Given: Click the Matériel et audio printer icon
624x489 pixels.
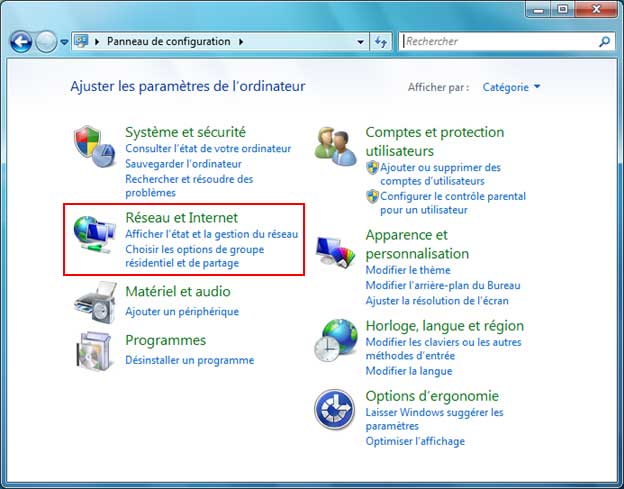Looking at the screenshot, I should [x=95, y=302].
